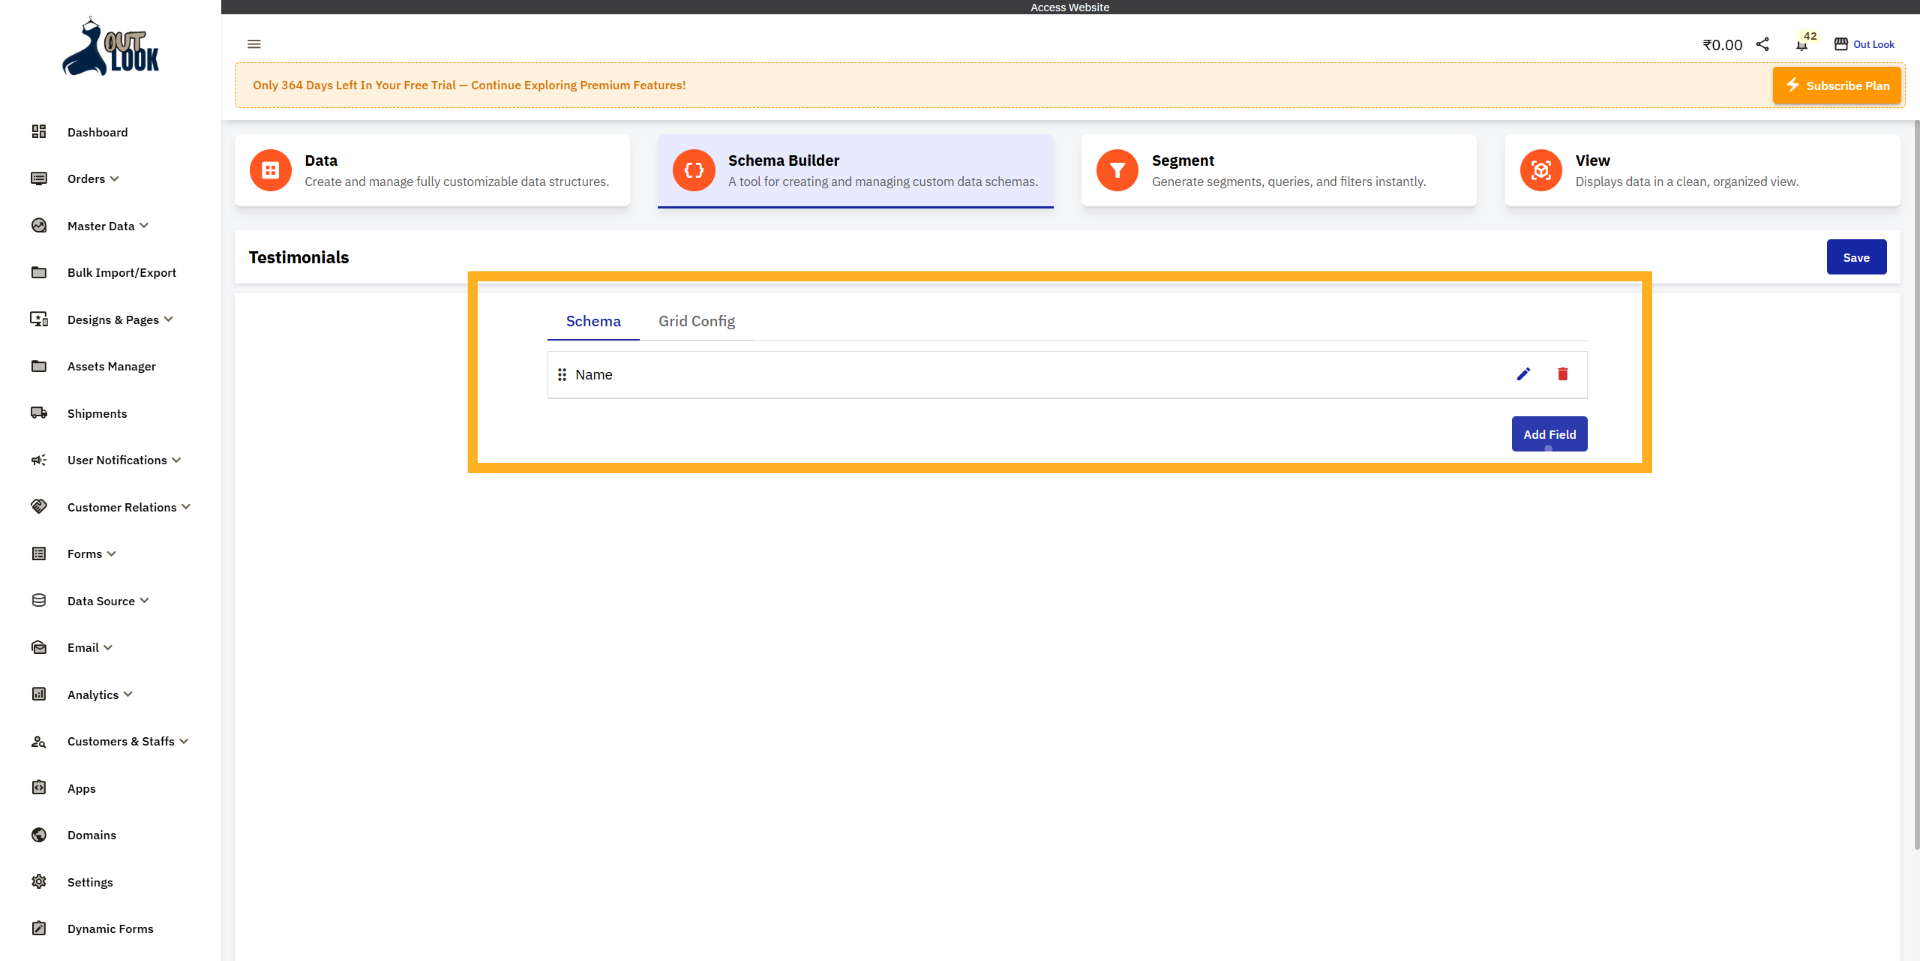Click the Email sidebar icon
The height and width of the screenshot is (961, 1920).
[x=39, y=648]
